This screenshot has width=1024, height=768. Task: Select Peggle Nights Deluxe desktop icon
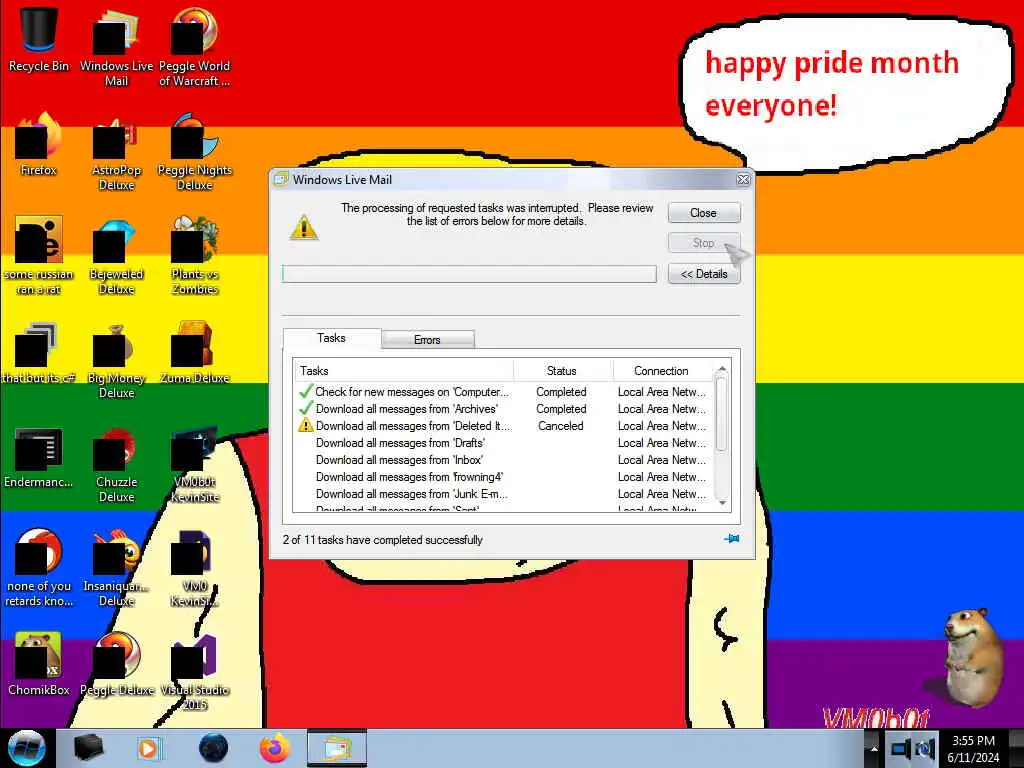coord(194,150)
